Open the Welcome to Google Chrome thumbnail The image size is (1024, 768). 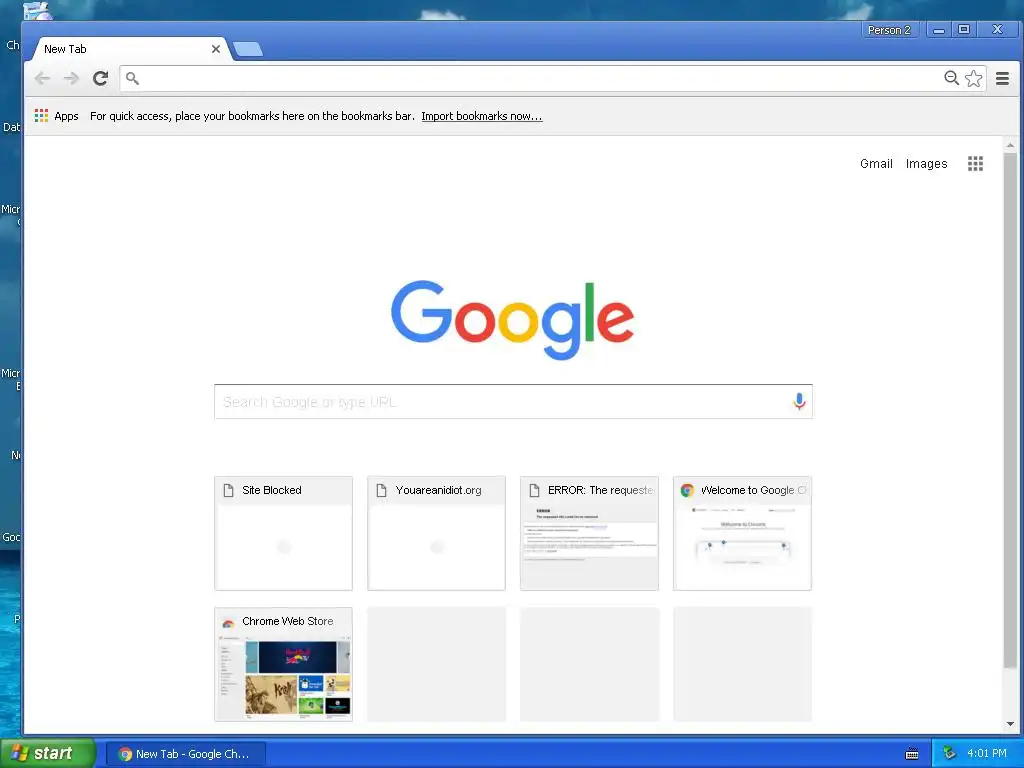(x=743, y=533)
